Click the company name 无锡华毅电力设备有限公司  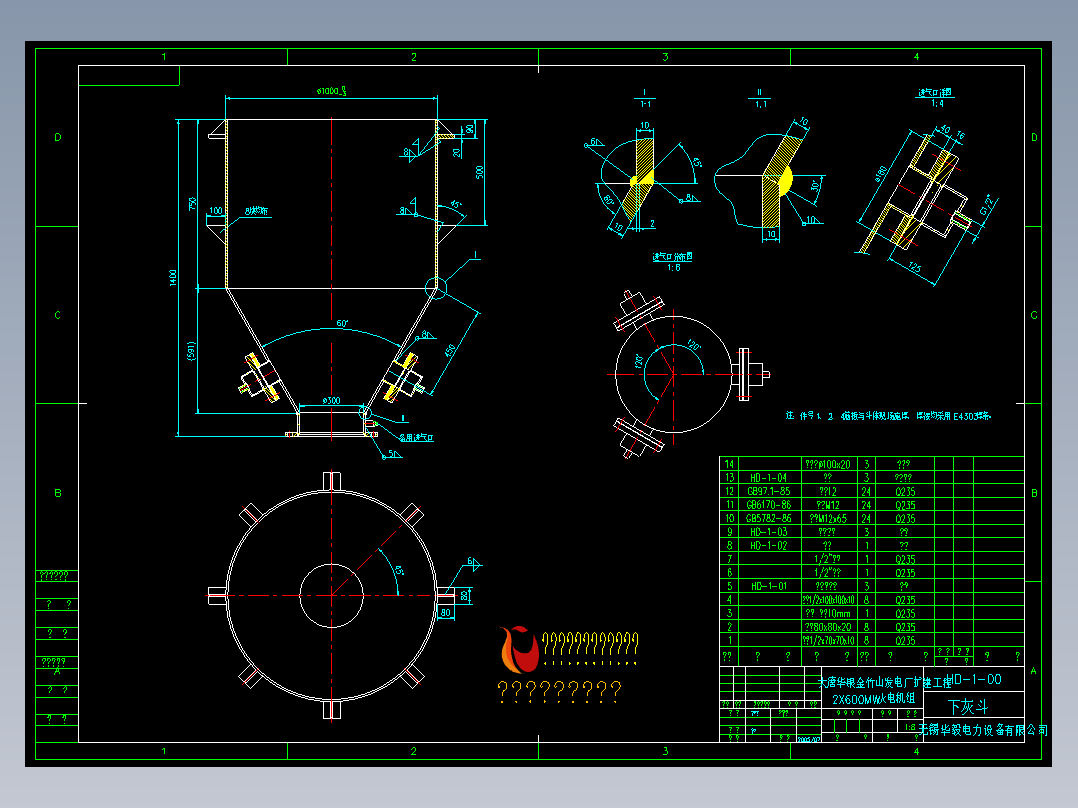[983, 730]
